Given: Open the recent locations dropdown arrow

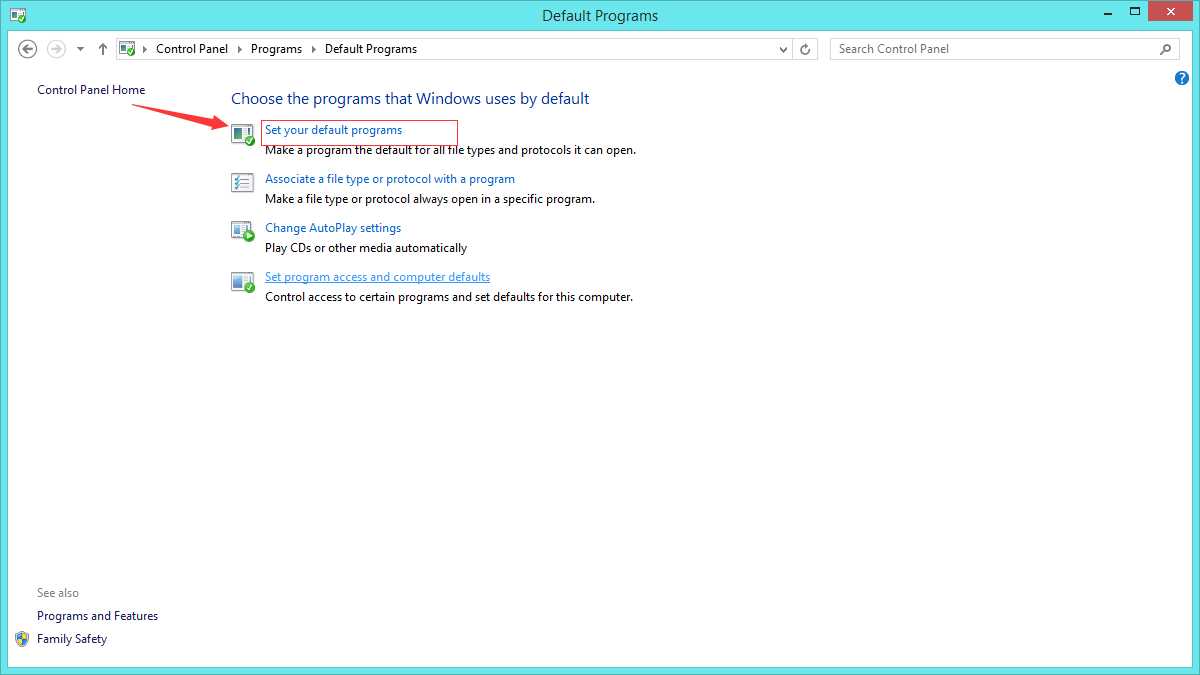Looking at the screenshot, I should click(x=80, y=49).
